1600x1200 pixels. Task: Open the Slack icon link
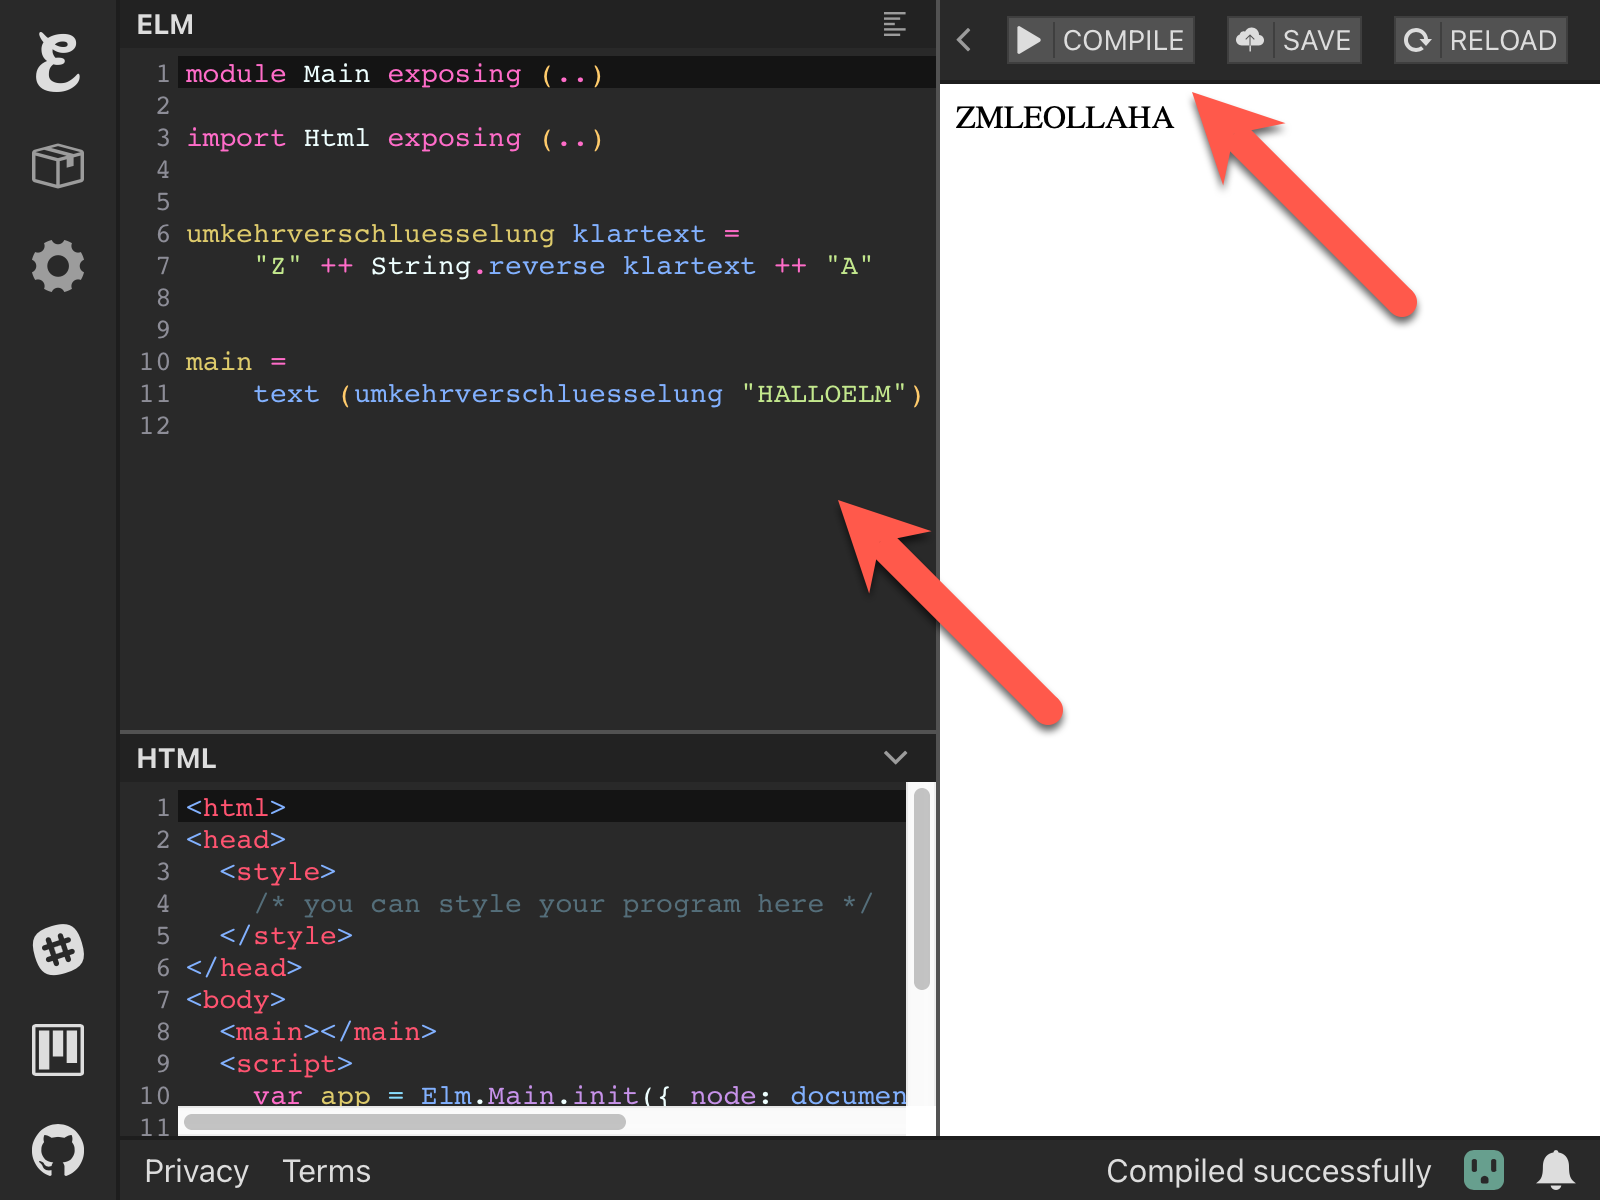point(58,950)
